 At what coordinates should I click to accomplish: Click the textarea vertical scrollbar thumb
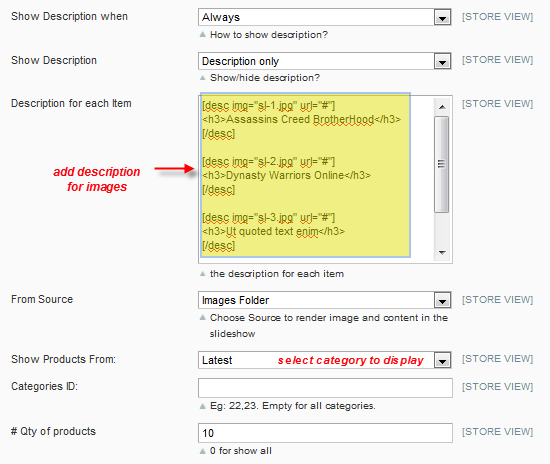click(442, 164)
